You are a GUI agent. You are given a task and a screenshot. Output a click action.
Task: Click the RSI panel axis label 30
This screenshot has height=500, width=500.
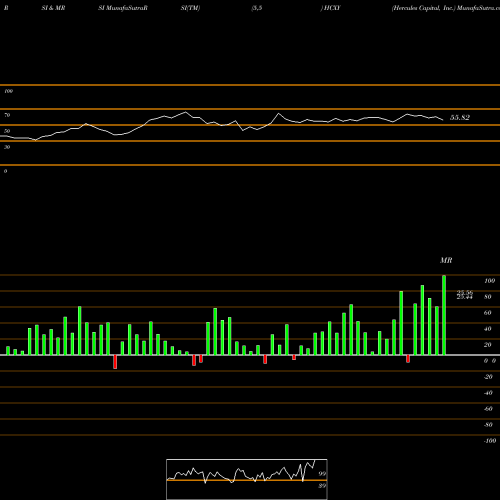click(x=7, y=147)
